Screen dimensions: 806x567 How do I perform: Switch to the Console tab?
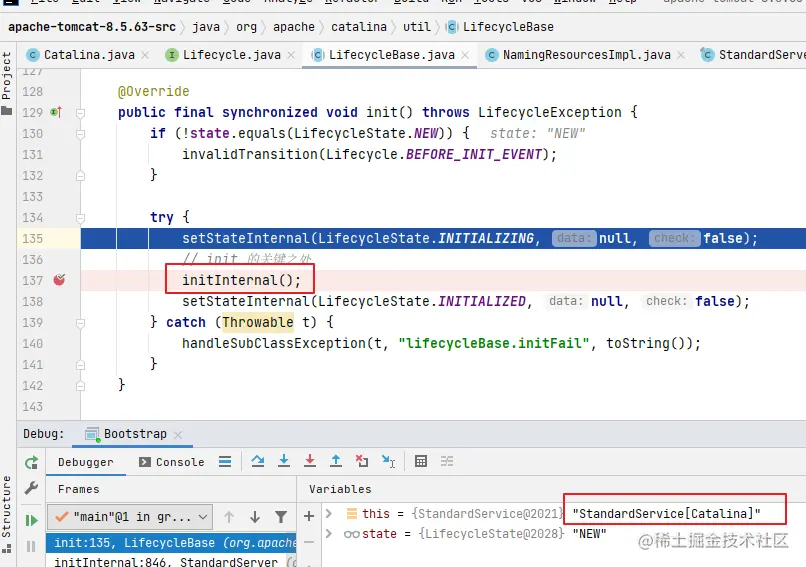coord(172,462)
